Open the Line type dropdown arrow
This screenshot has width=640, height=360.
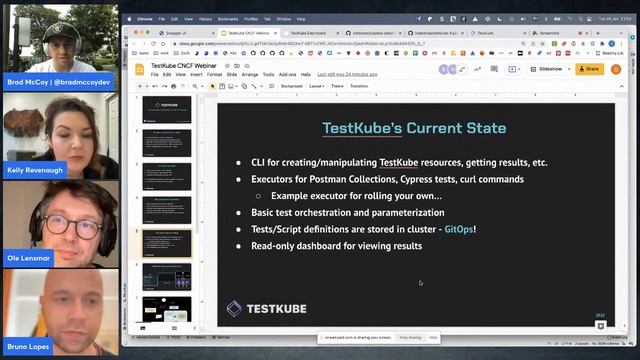[x=261, y=86]
